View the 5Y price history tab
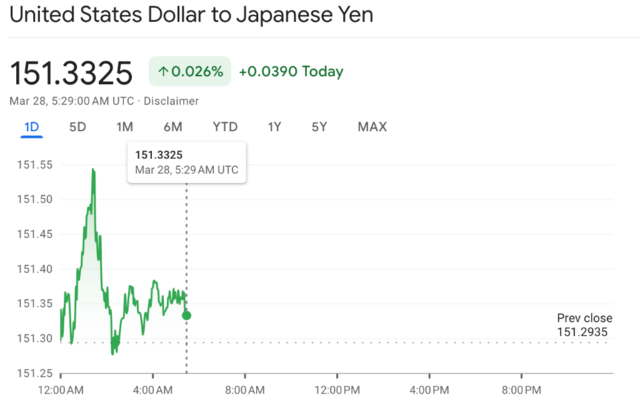 pos(319,127)
